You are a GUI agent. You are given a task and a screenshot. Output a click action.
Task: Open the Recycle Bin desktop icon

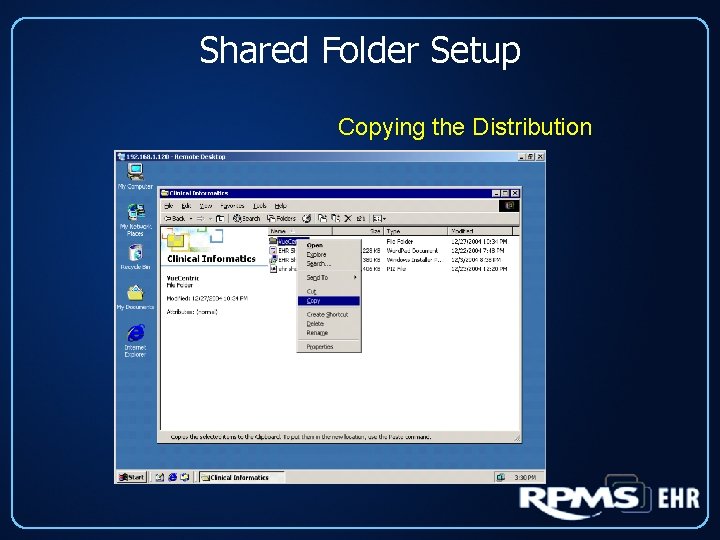click(x=135, y=257)
